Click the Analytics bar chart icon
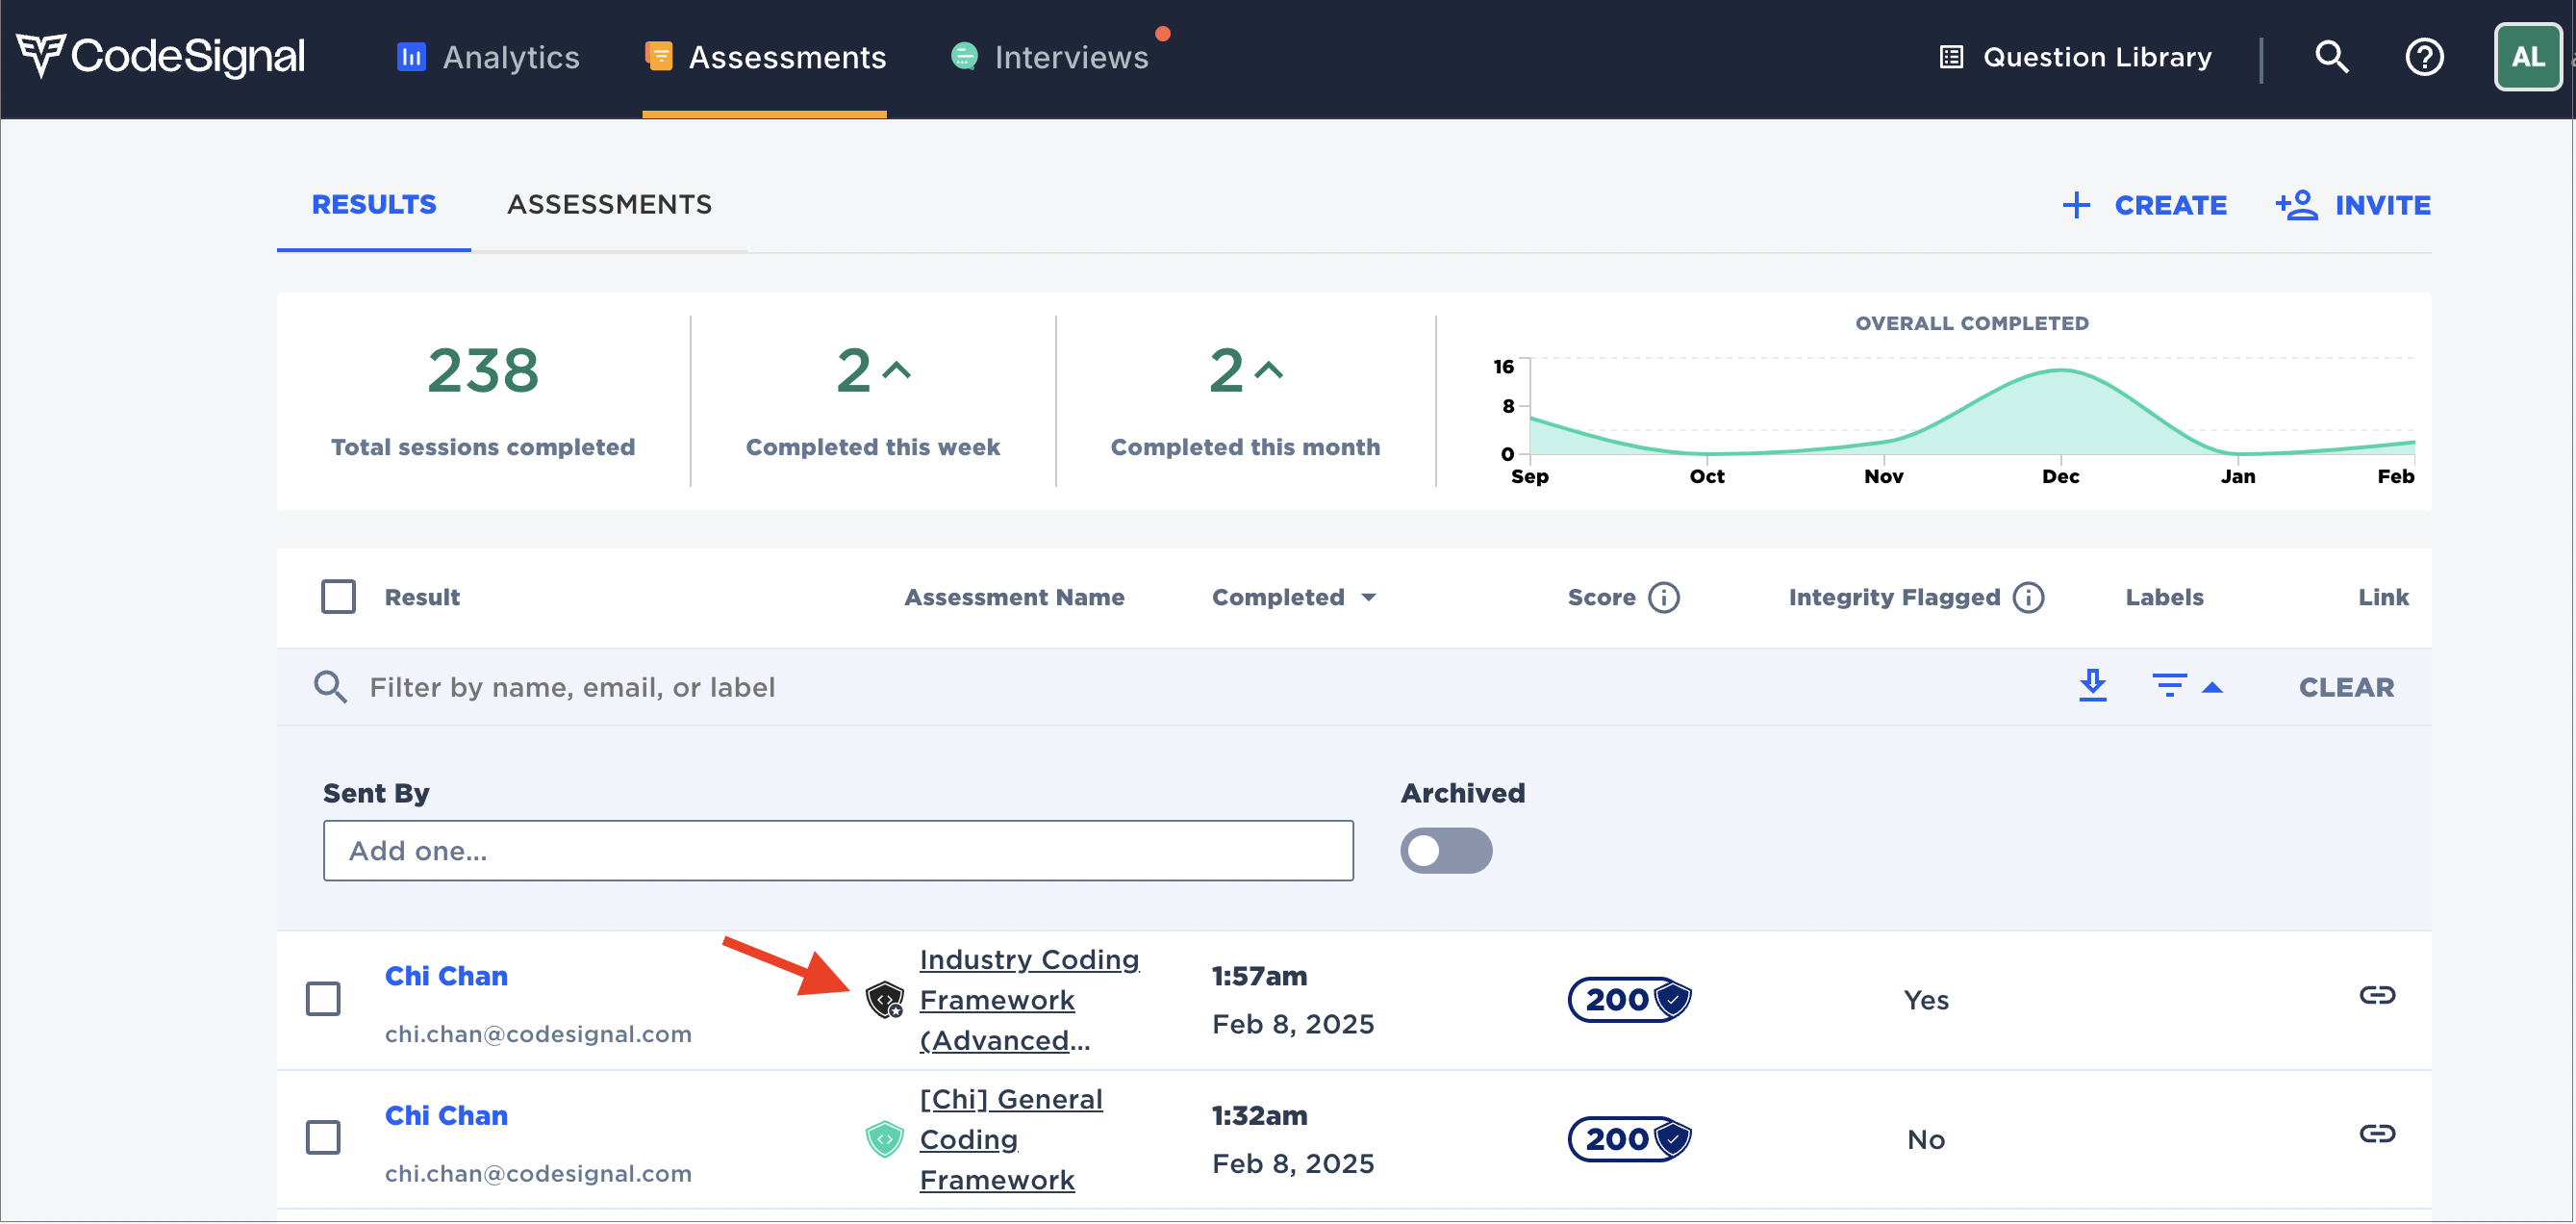Screen dimensions: 2576x1224 point(412,57)
